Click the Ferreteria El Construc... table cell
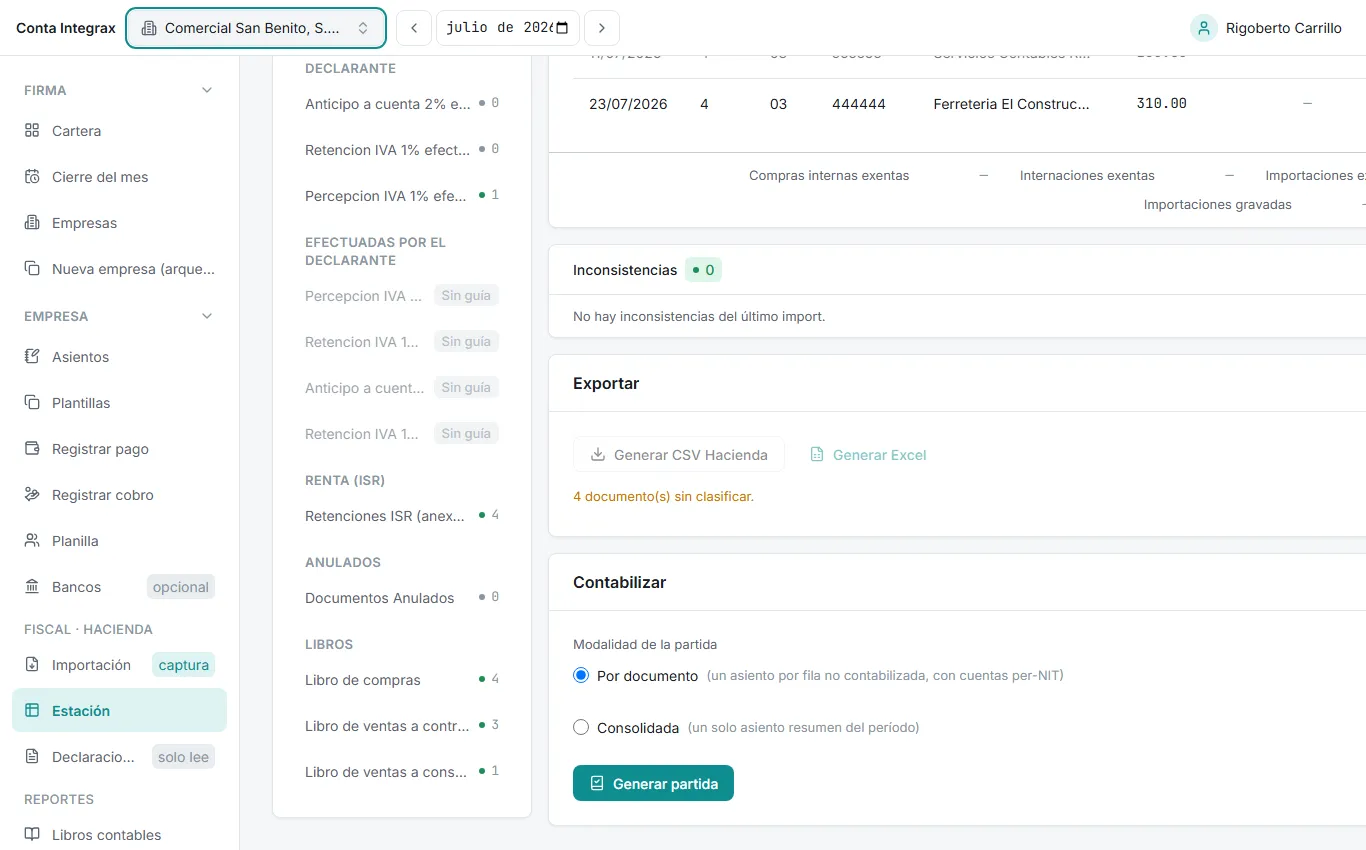1366x850 pixels. [1011, 104]
